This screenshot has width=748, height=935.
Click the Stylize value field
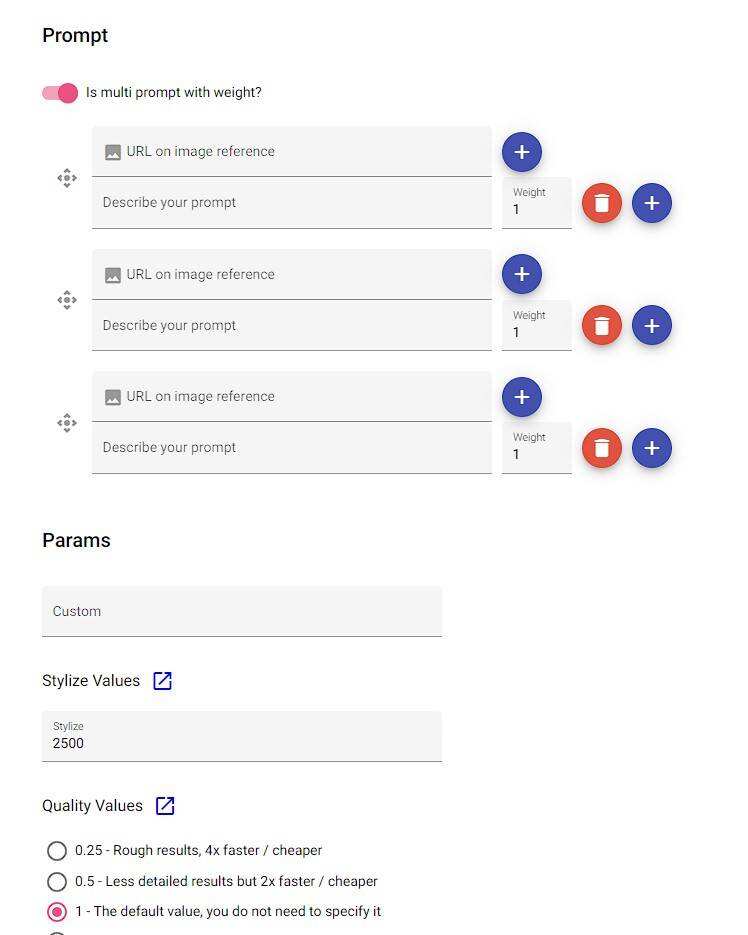pos(242,737)
